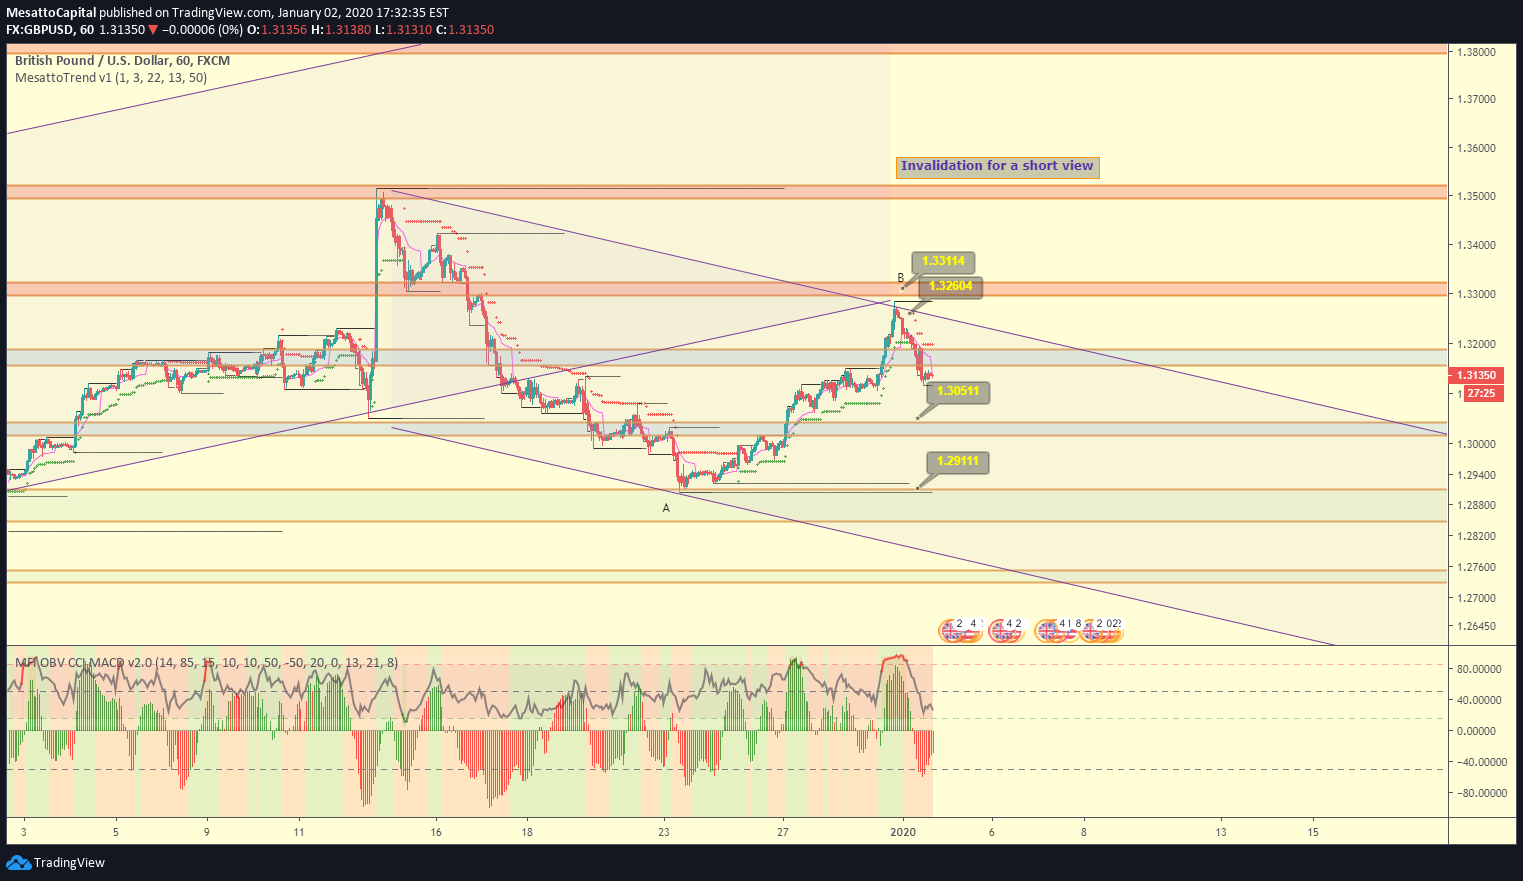
Task: Click date 18 on the time axis
Action: pyautogui.click(x=527, y=832)
